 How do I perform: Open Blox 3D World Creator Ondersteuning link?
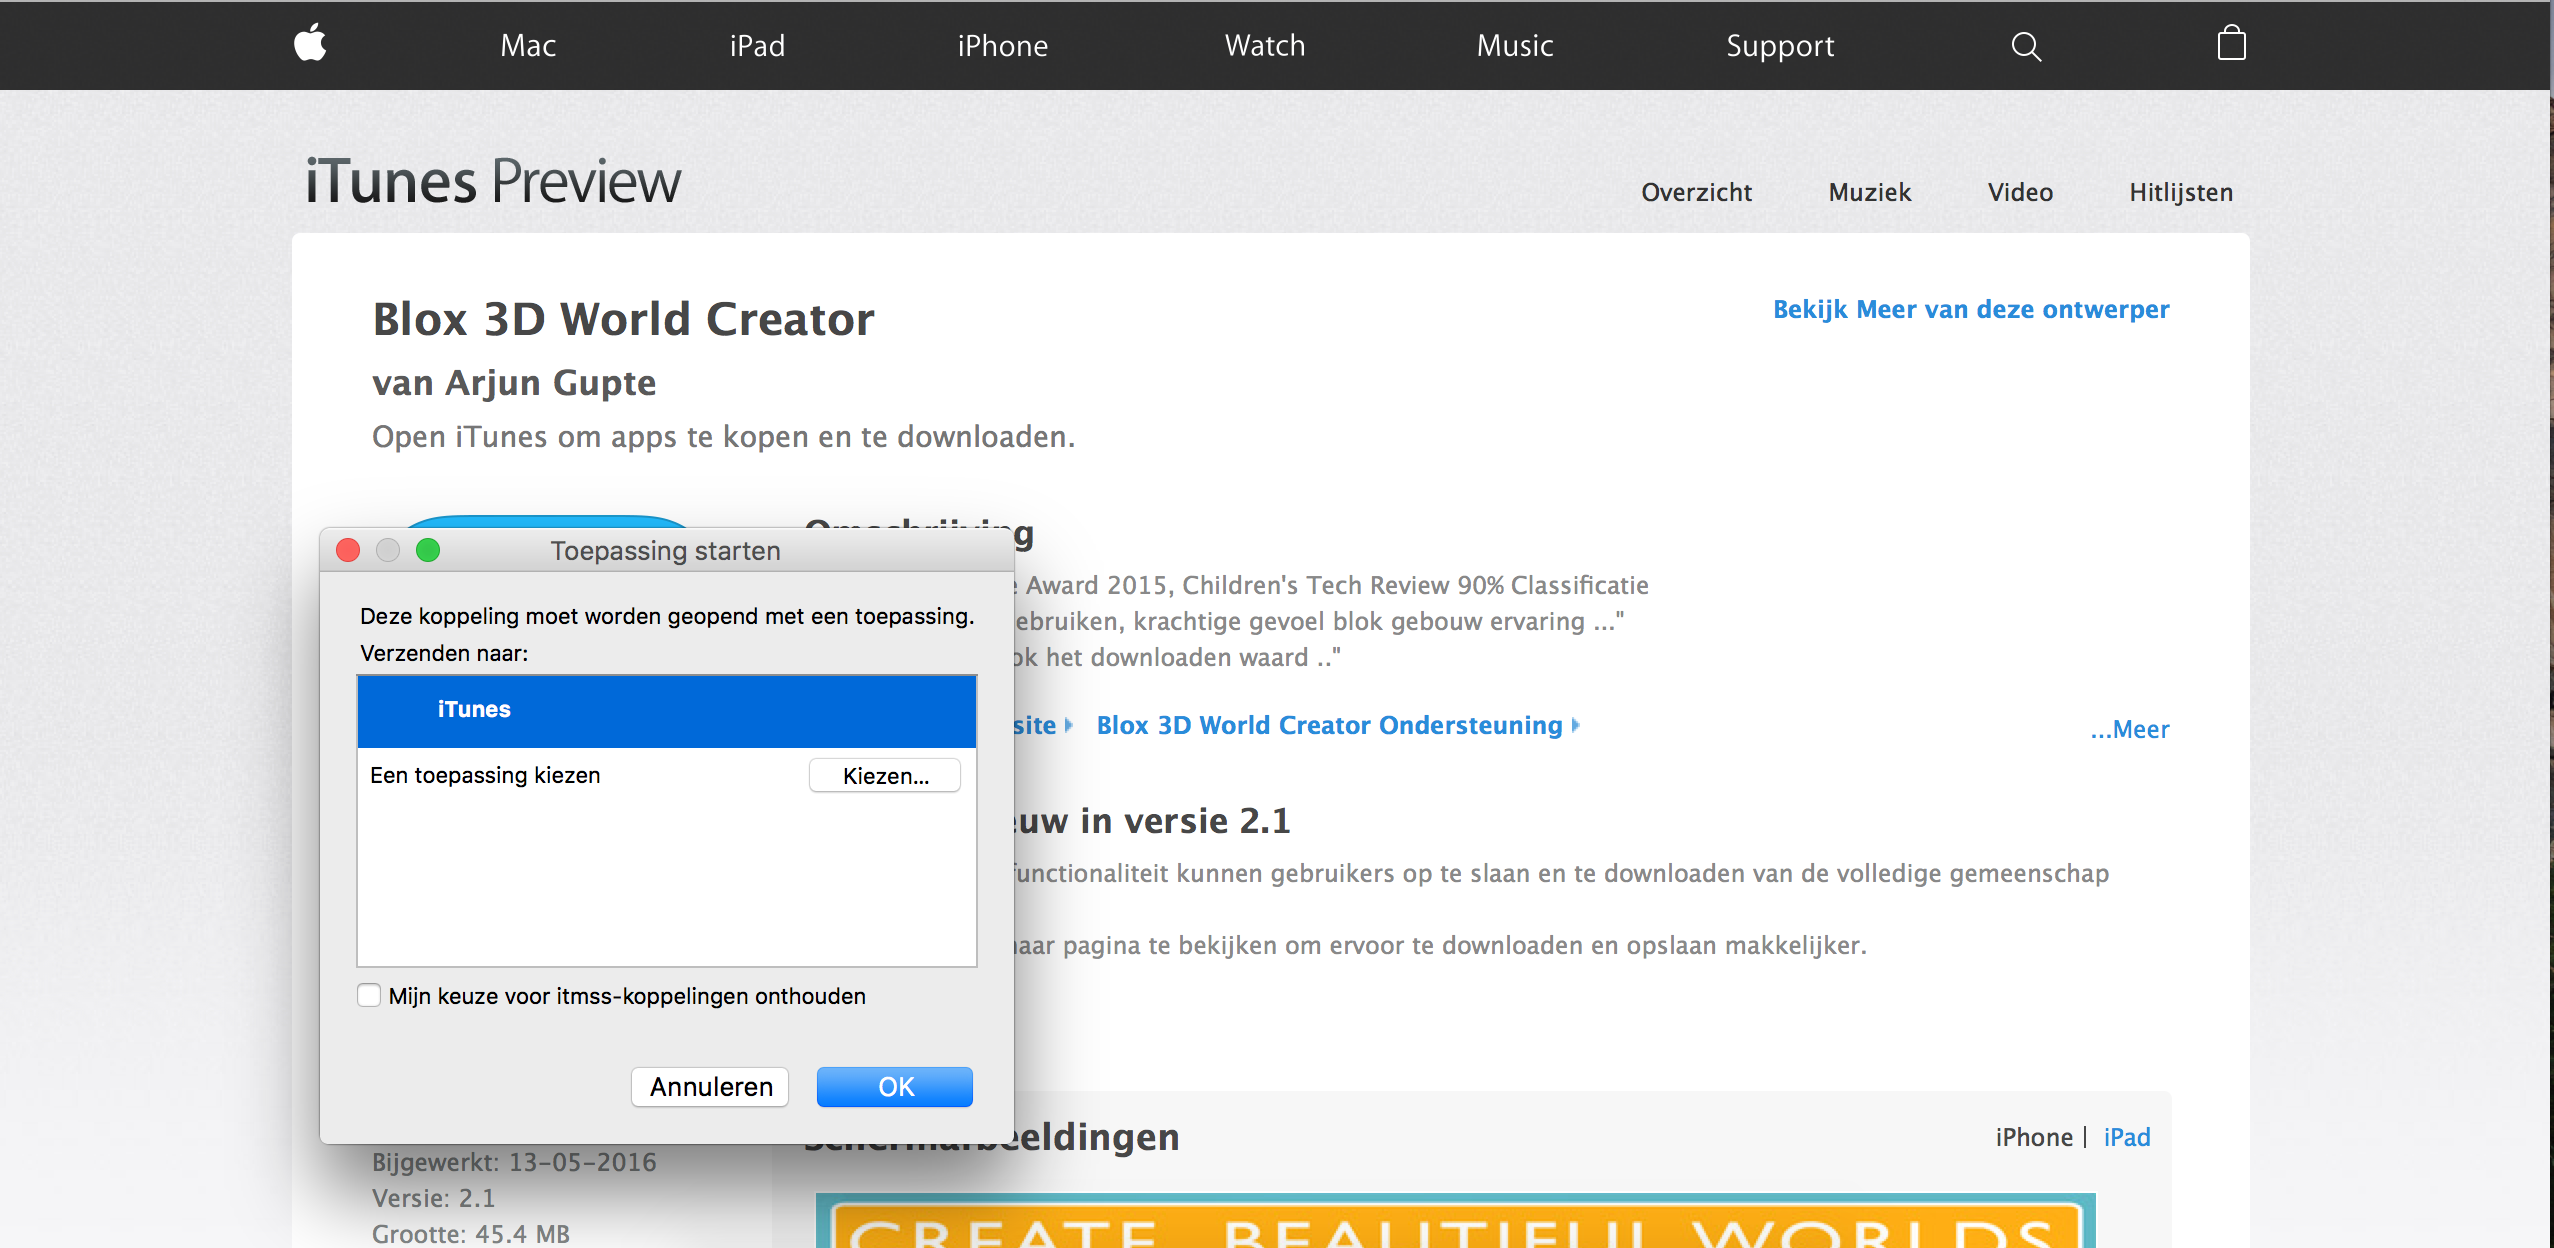point(1338,725)
